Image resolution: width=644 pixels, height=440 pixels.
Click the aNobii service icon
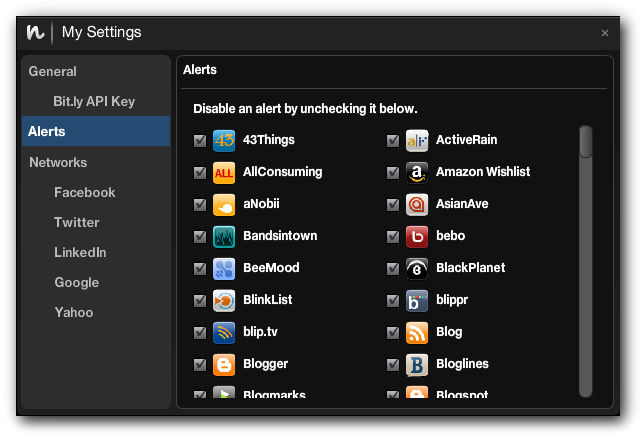[x=224, y=205]
